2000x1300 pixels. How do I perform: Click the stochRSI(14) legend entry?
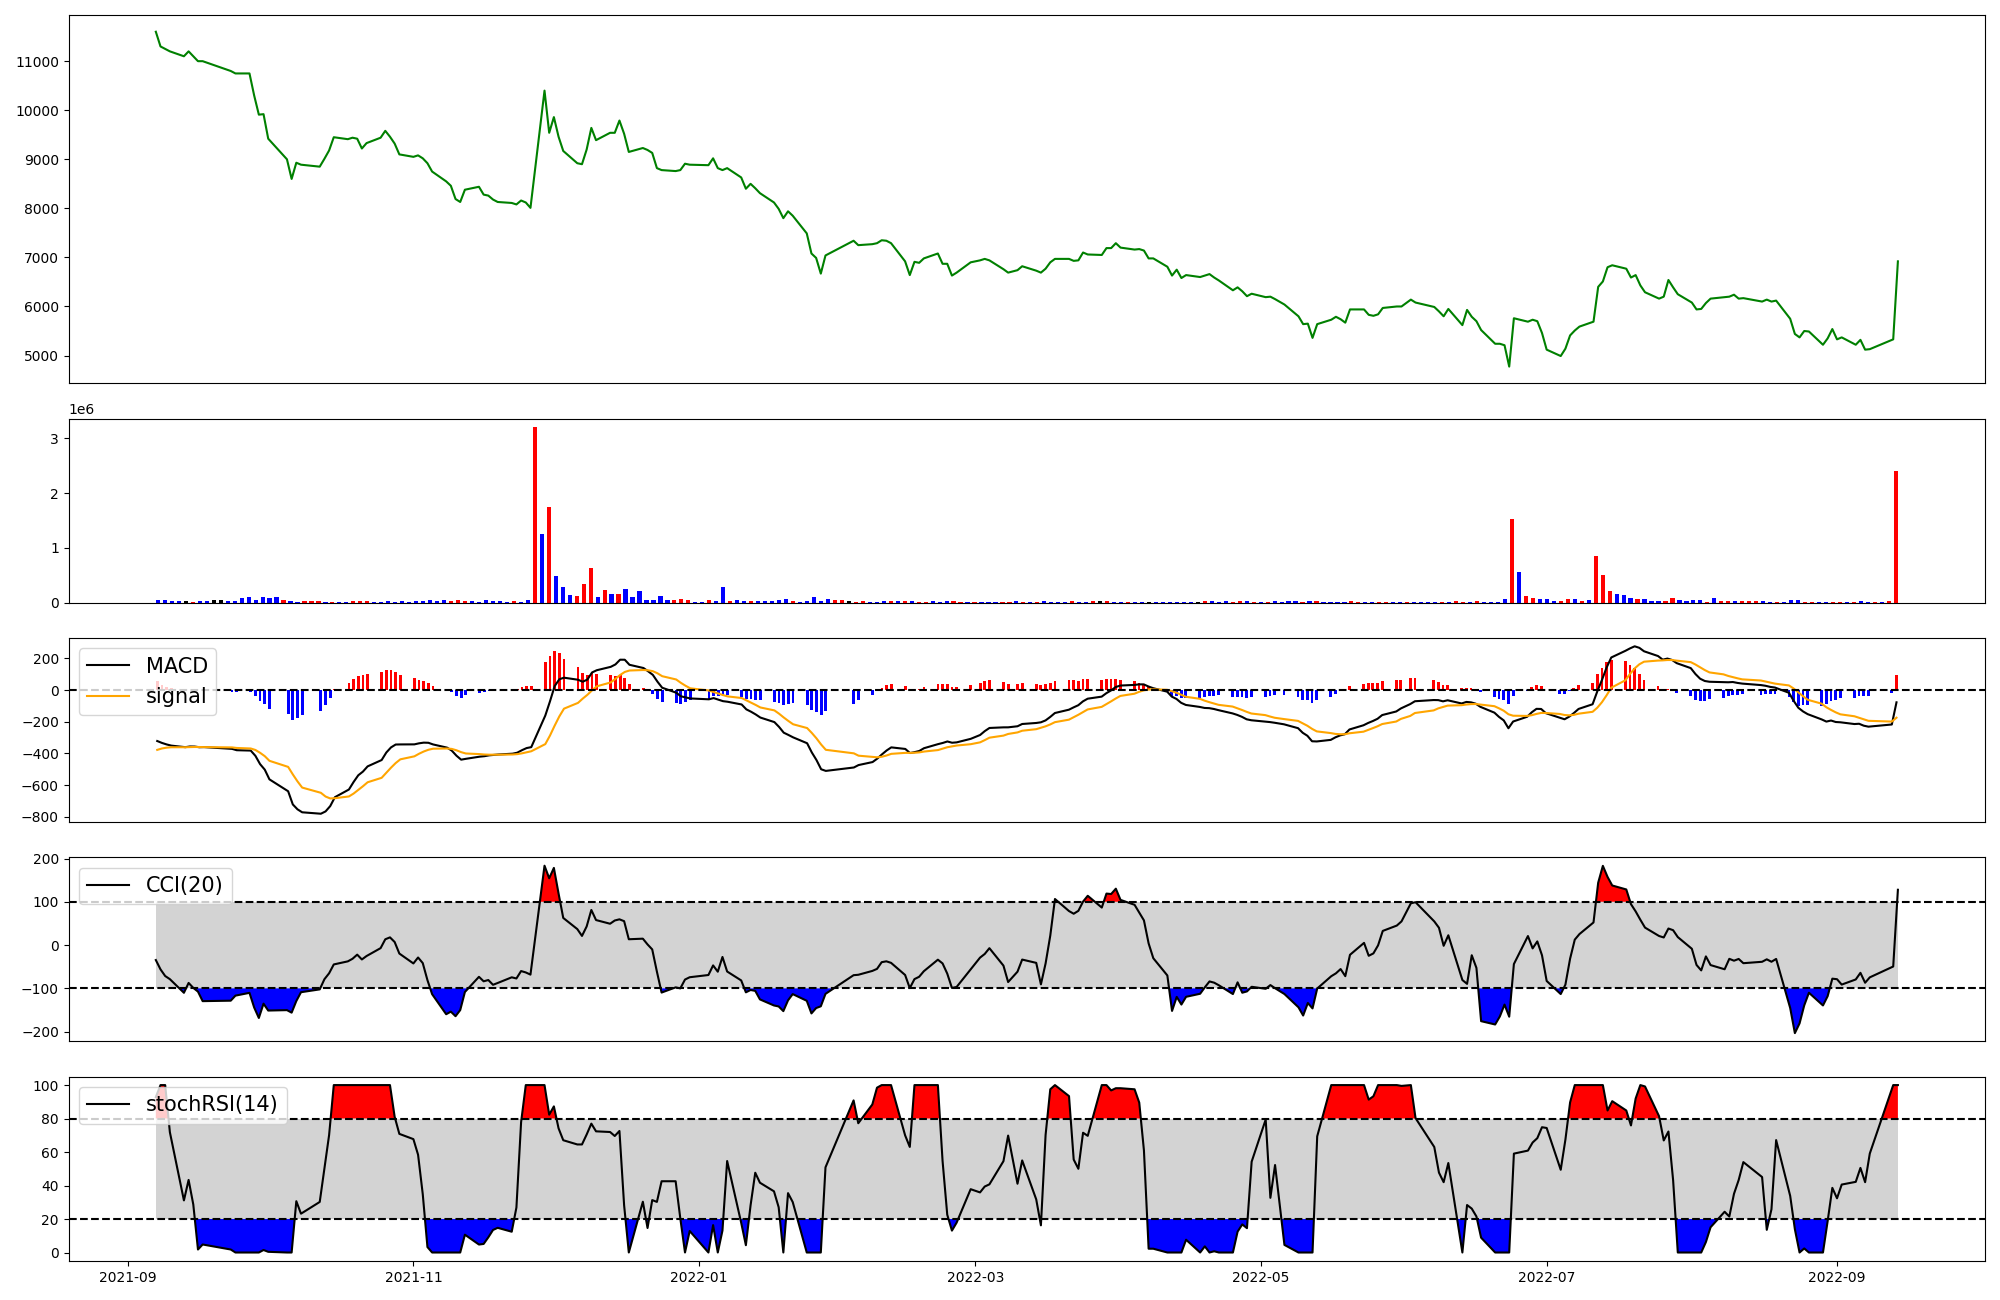pos(211,1103)
